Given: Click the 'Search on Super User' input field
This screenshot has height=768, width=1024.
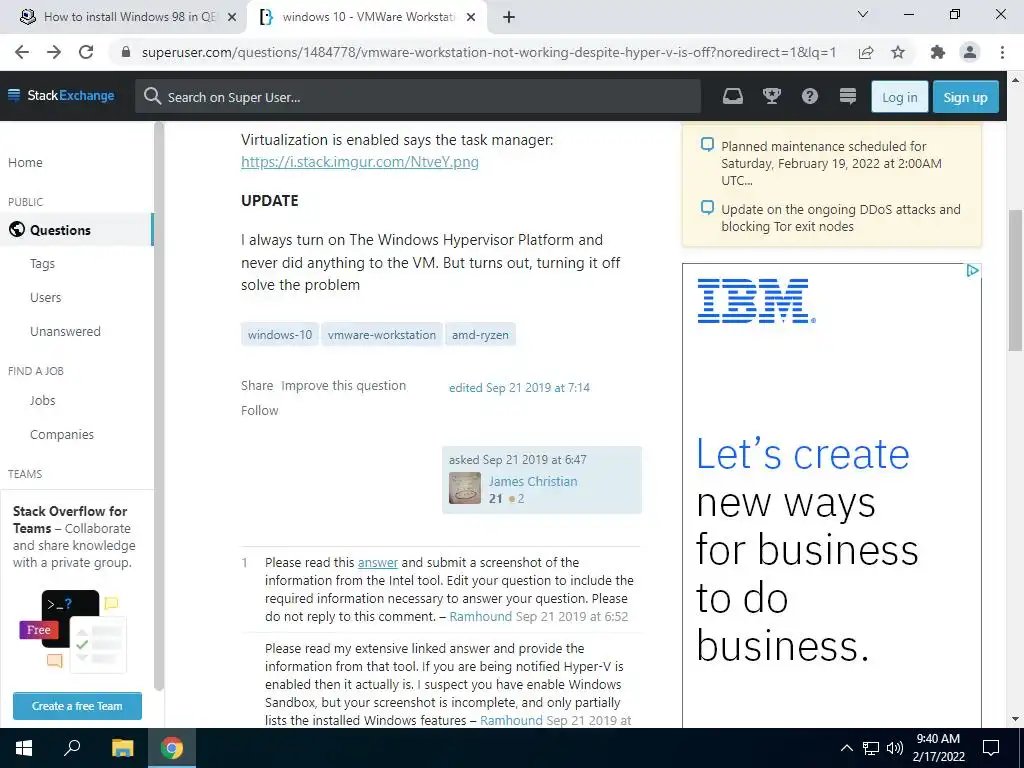Looking at the screenshot, I should pyautogui.click(x=418, y=97).
